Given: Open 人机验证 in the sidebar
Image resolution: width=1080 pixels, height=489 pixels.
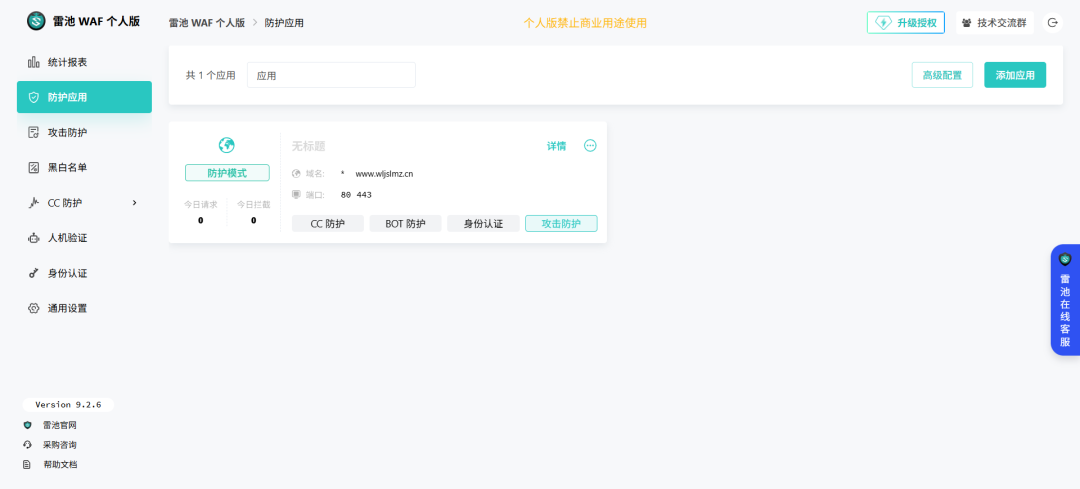Looking at the screenshot, I should point(84,238).
